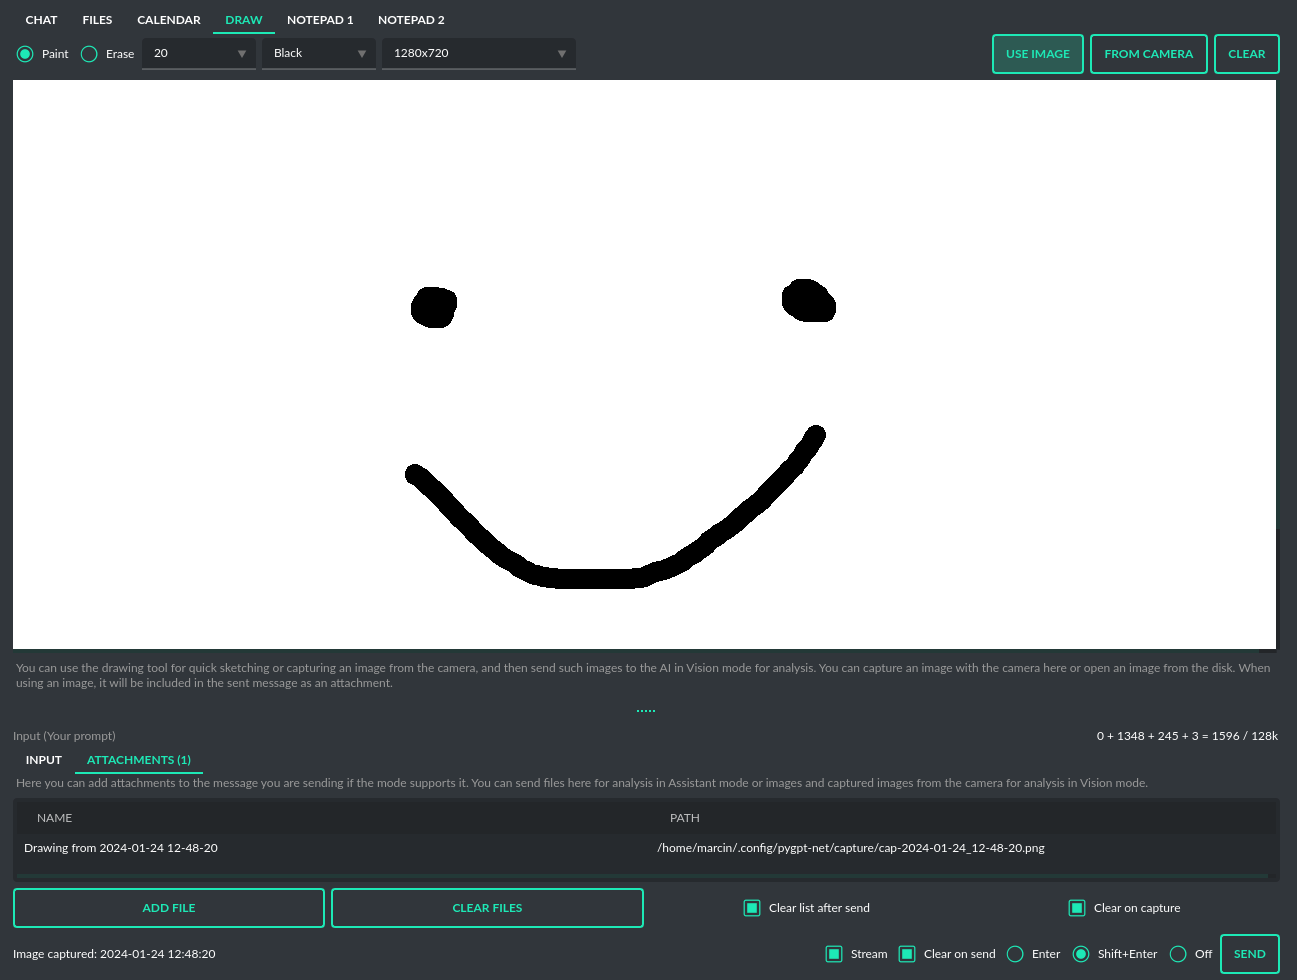Uncheck Clear list after send
This screenshot has width=1297, height=980.
[752, 908]
